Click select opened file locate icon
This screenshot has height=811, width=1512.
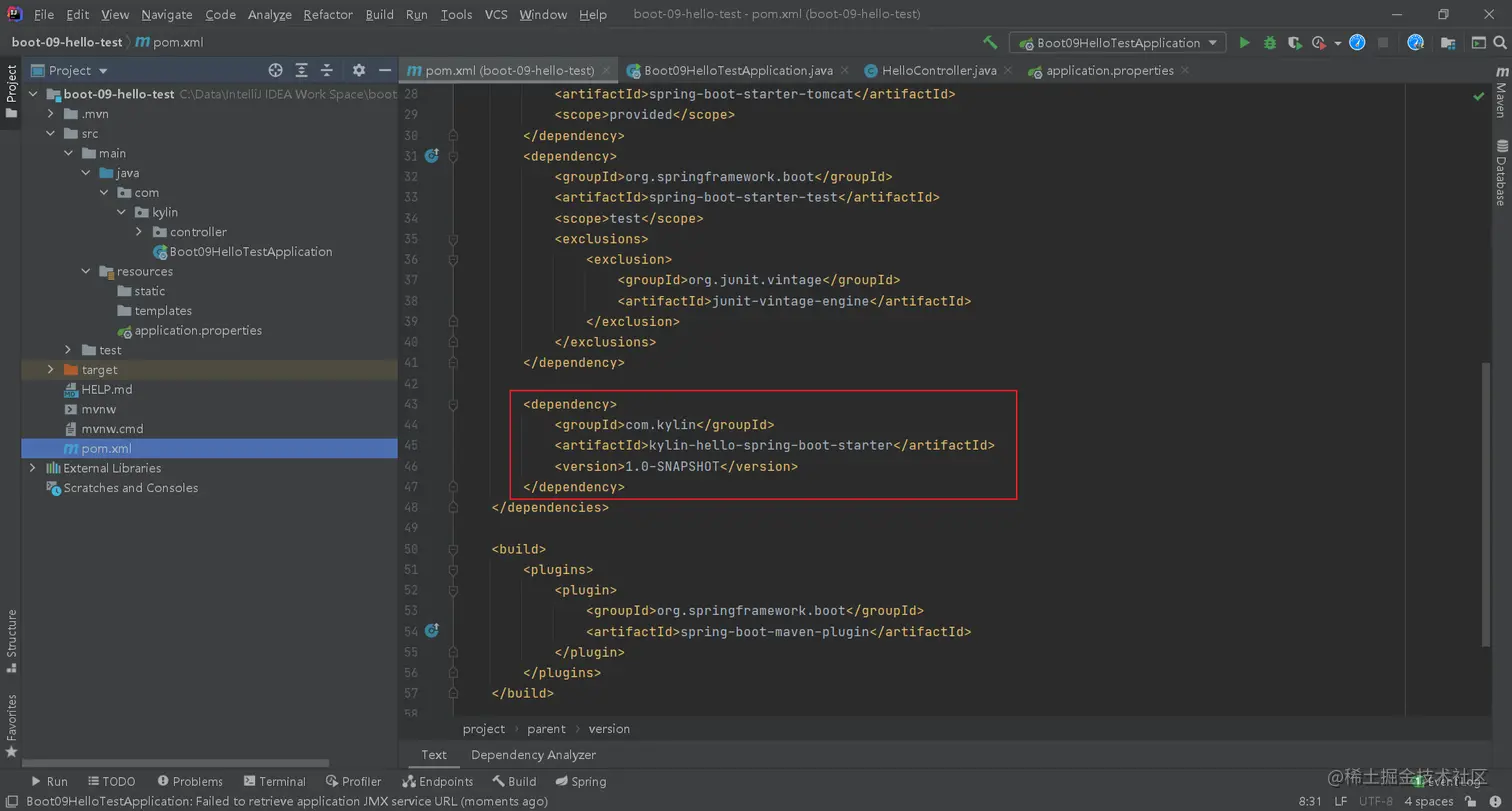click(276, 70)
